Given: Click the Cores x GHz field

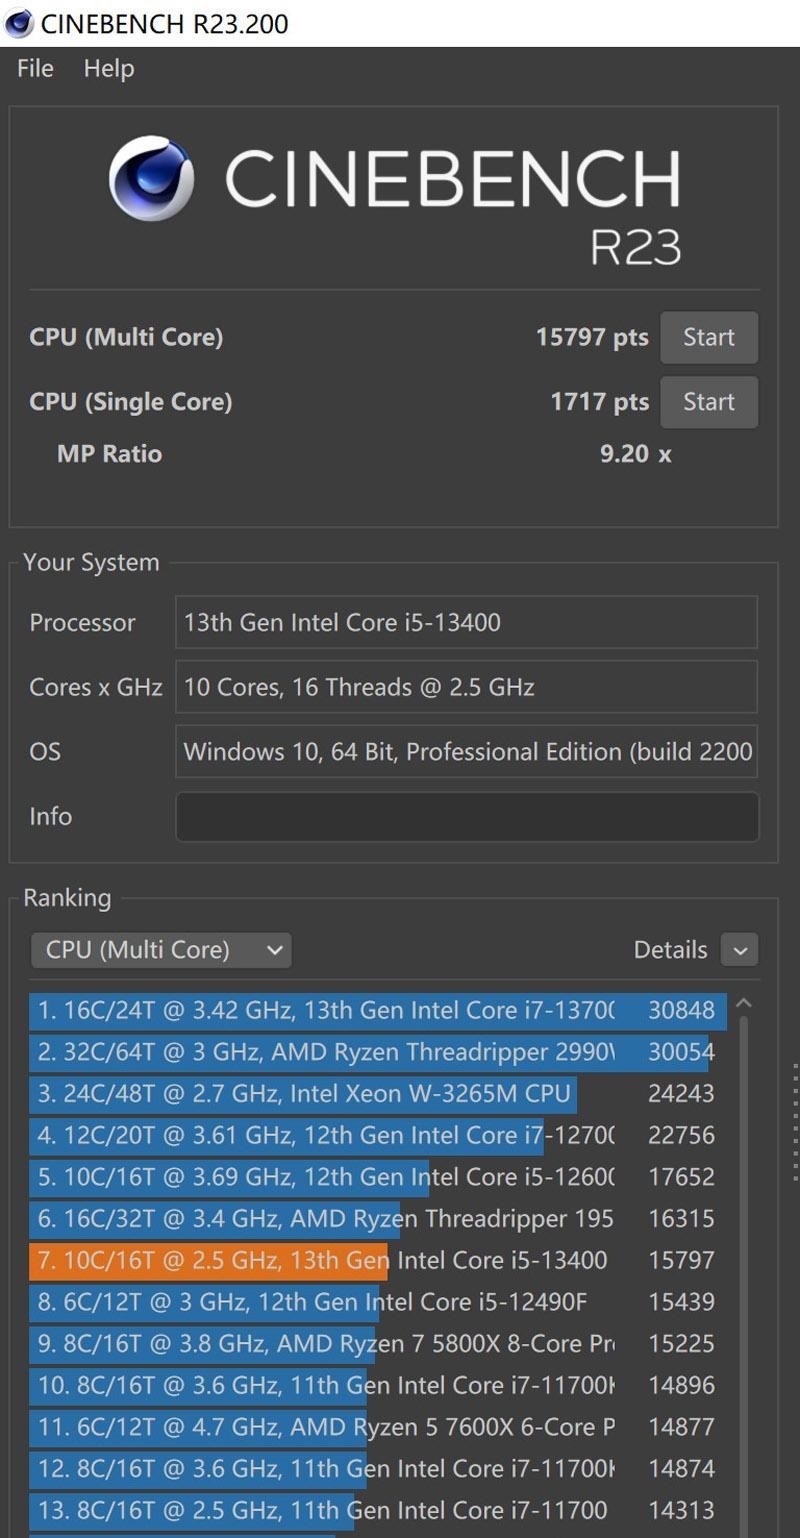Looking at the screenshot, I should (466, 687).
